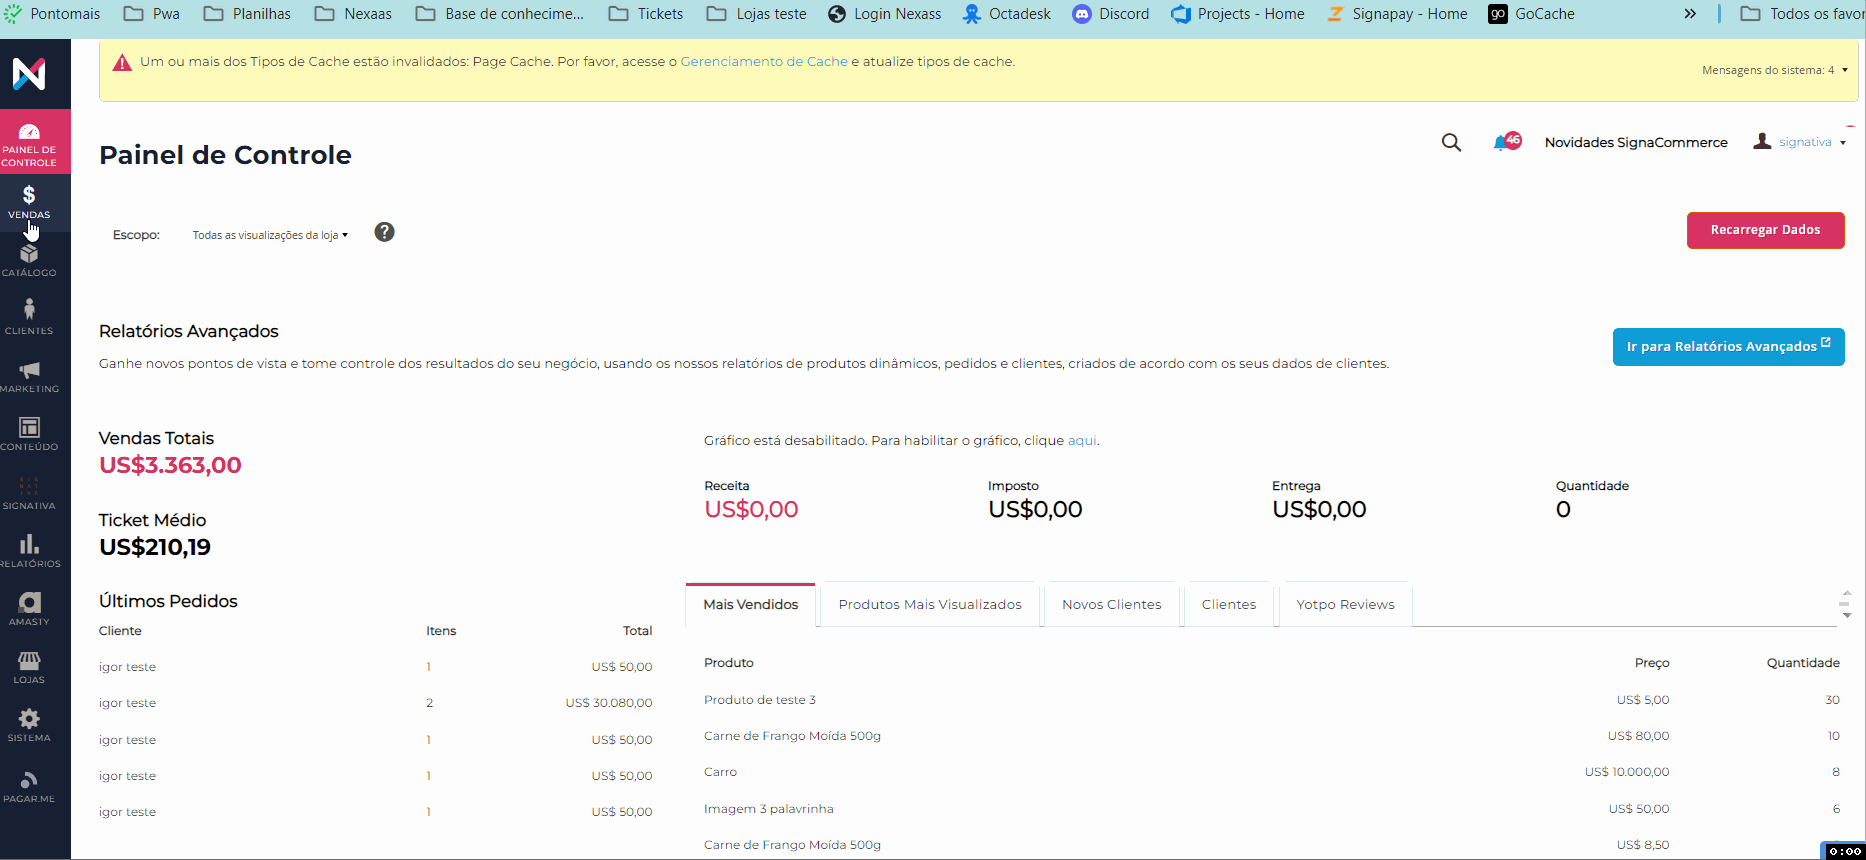Click the help question mark icon

pyautogui.click(x=384, y=232)
